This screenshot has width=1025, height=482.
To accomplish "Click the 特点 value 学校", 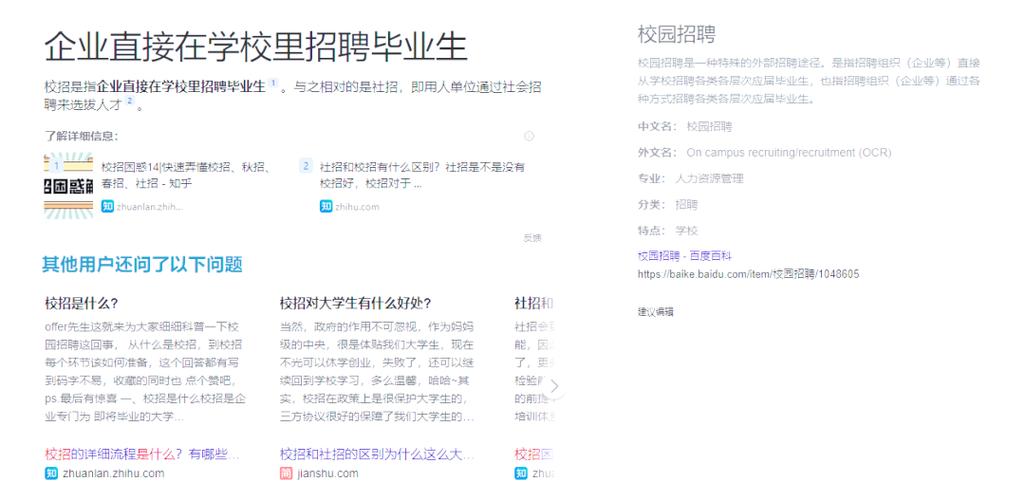I will click(686, 231).
